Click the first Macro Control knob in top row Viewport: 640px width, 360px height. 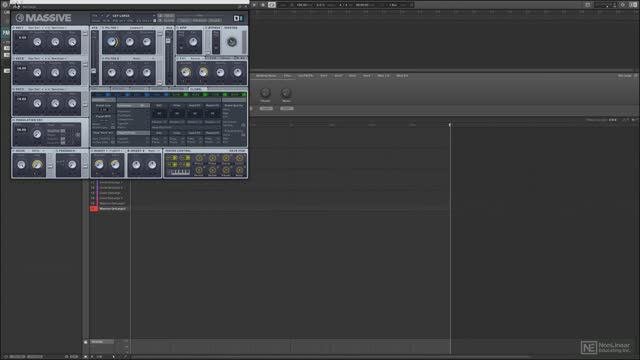(x=199, y=158)
